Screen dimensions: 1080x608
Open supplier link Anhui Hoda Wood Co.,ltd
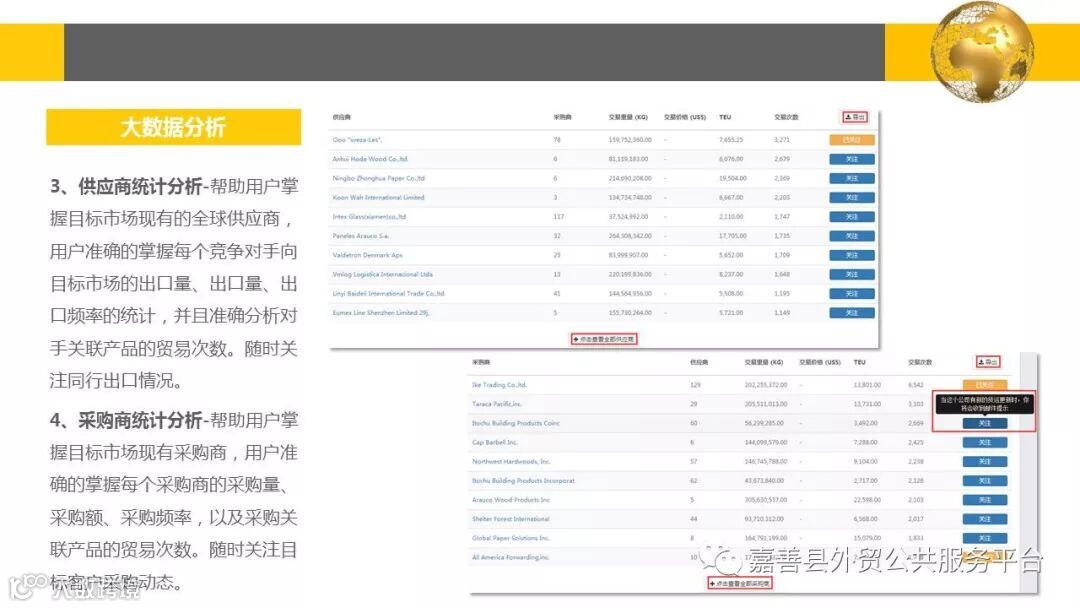pyautogui.click(x=370, y=159)
